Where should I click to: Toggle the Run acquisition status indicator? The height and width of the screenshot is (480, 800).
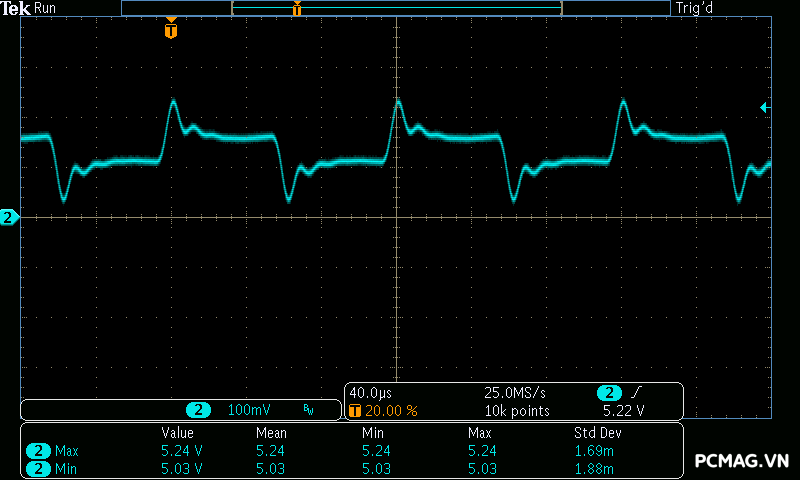point(45,8)
